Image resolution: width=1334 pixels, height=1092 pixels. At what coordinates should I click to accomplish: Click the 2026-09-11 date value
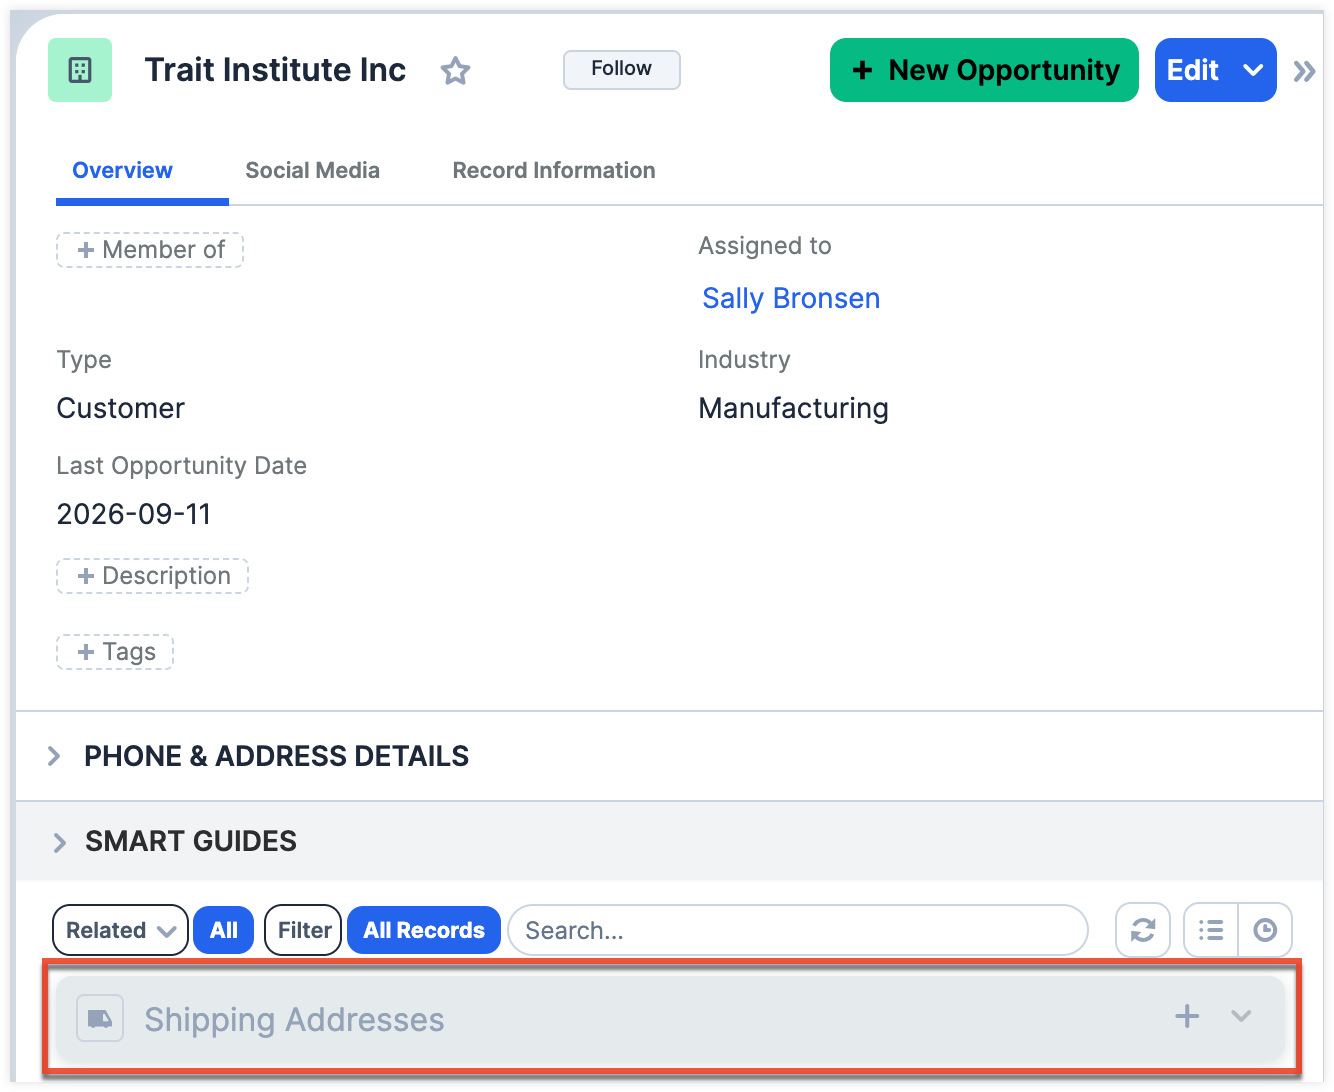(x=134, y=514)
